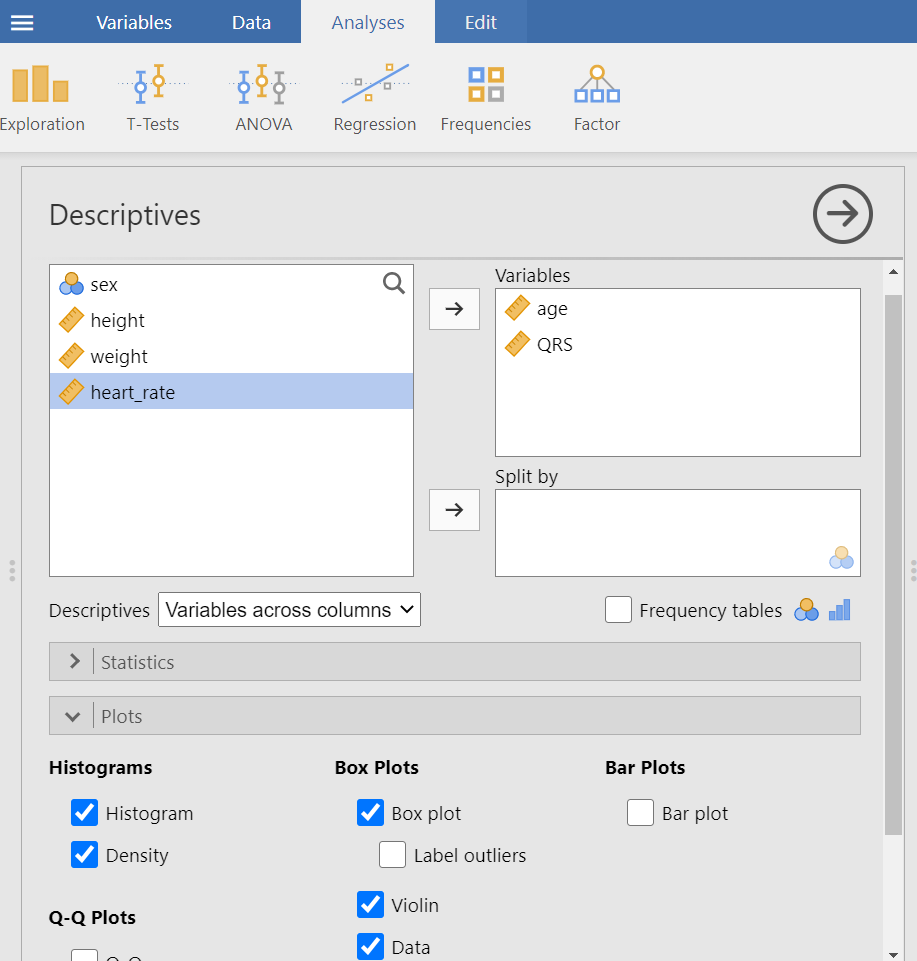
Task: Click the search icon in variable list
Action: [x=394, y=284]
